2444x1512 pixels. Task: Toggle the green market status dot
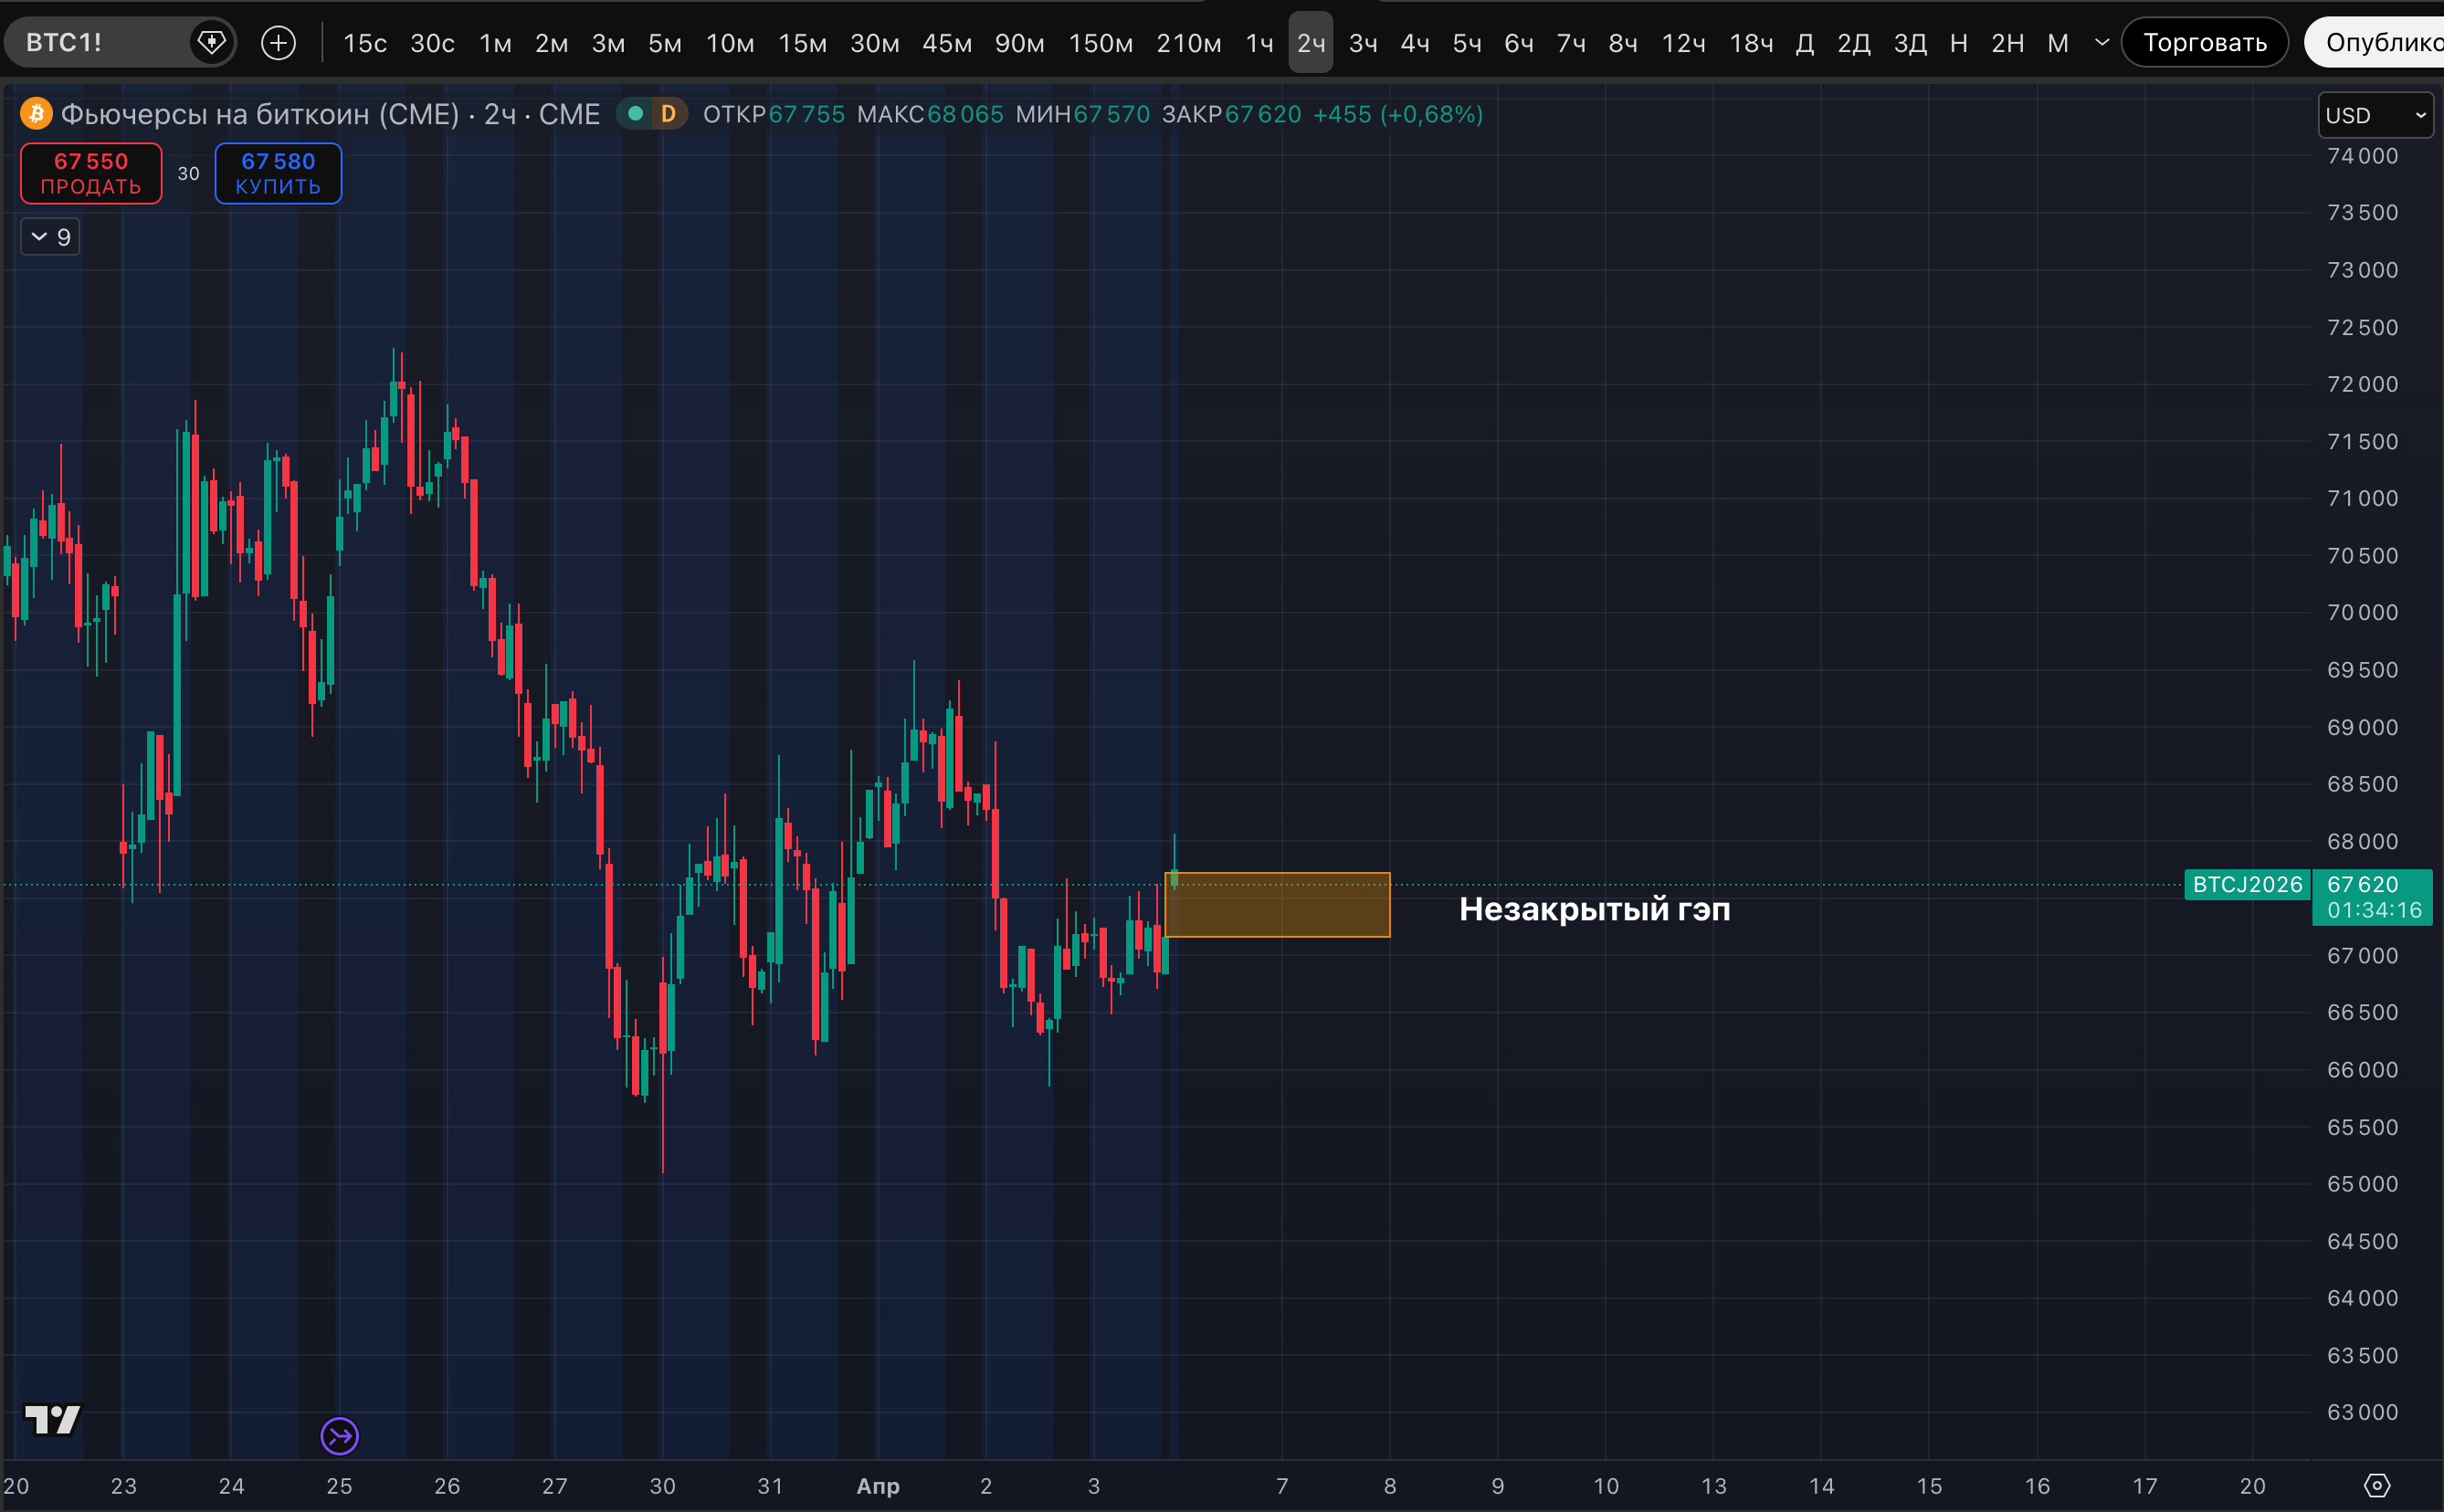pos(635,114)
